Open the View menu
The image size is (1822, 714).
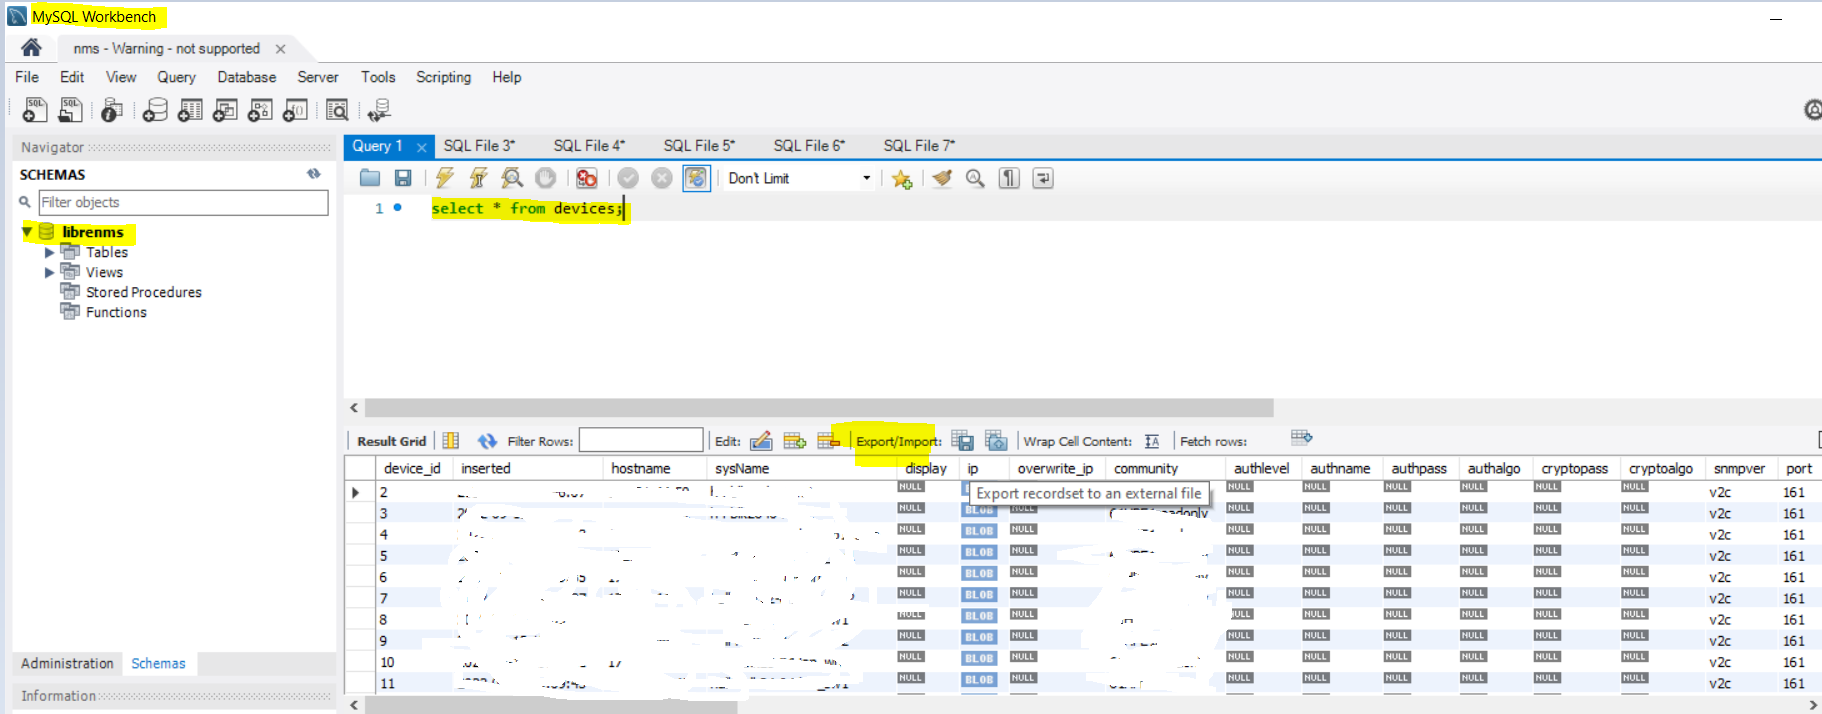point(121,77)
